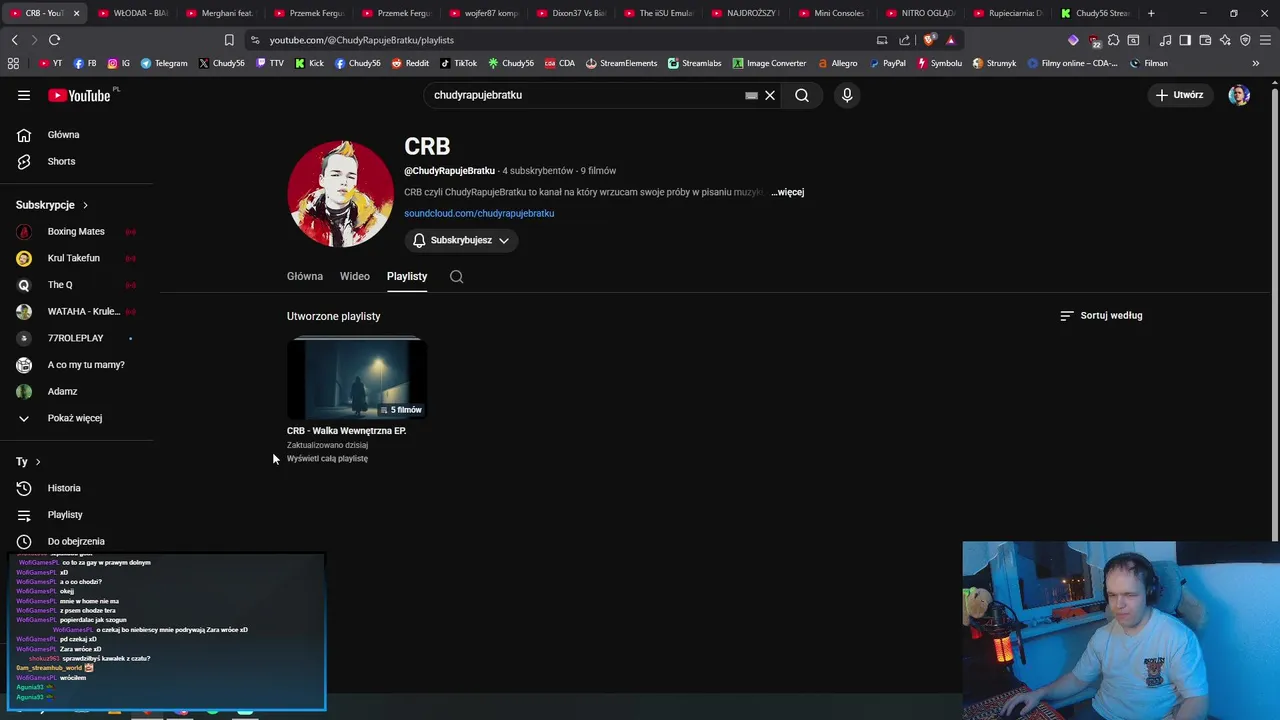This screenshot has width=1280, height=720.
Task: Open Do obejrzenia watch later list
Action: tap(76, 541)
